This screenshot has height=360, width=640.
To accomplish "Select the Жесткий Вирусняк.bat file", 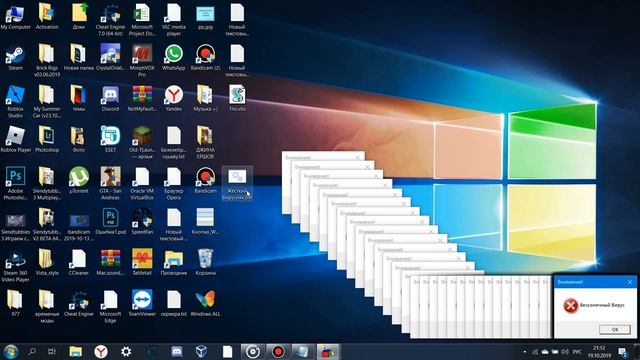I will pos(237,183).
